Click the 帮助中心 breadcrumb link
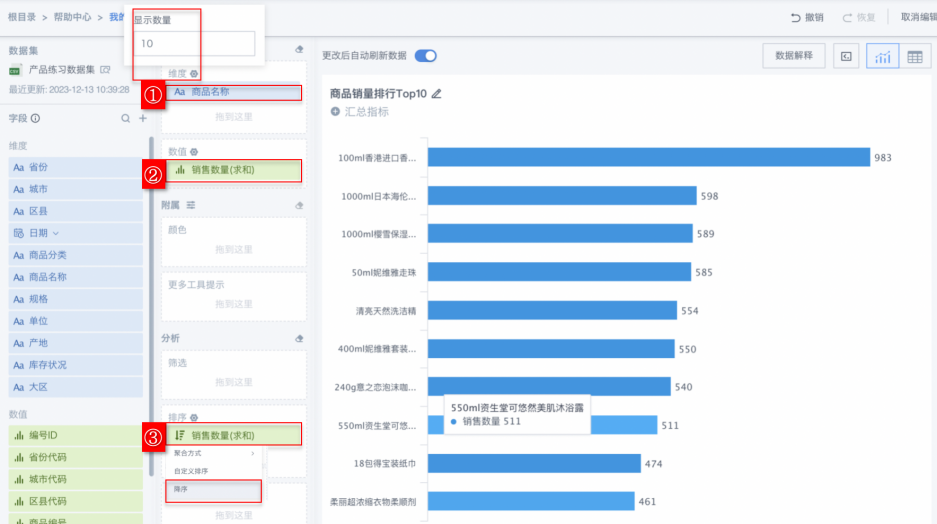The image size is (937, 524). click(74, 17)
